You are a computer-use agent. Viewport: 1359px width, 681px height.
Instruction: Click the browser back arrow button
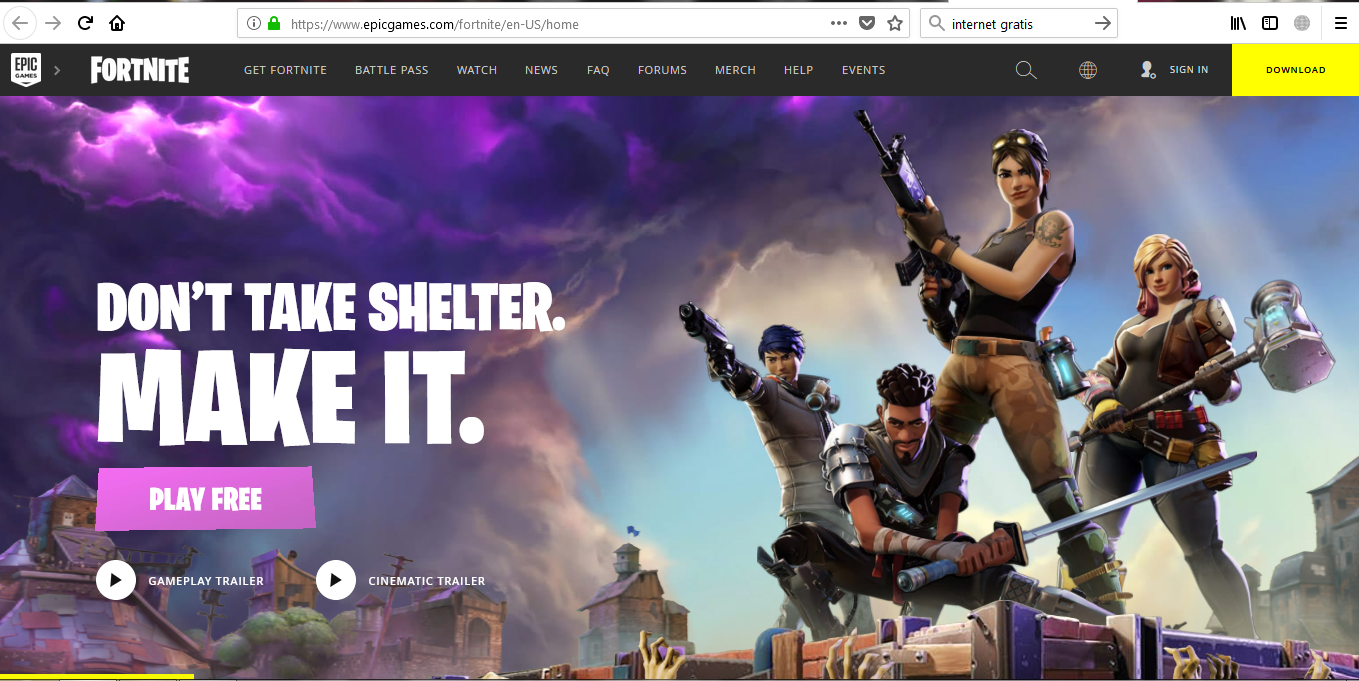[20, 23]
